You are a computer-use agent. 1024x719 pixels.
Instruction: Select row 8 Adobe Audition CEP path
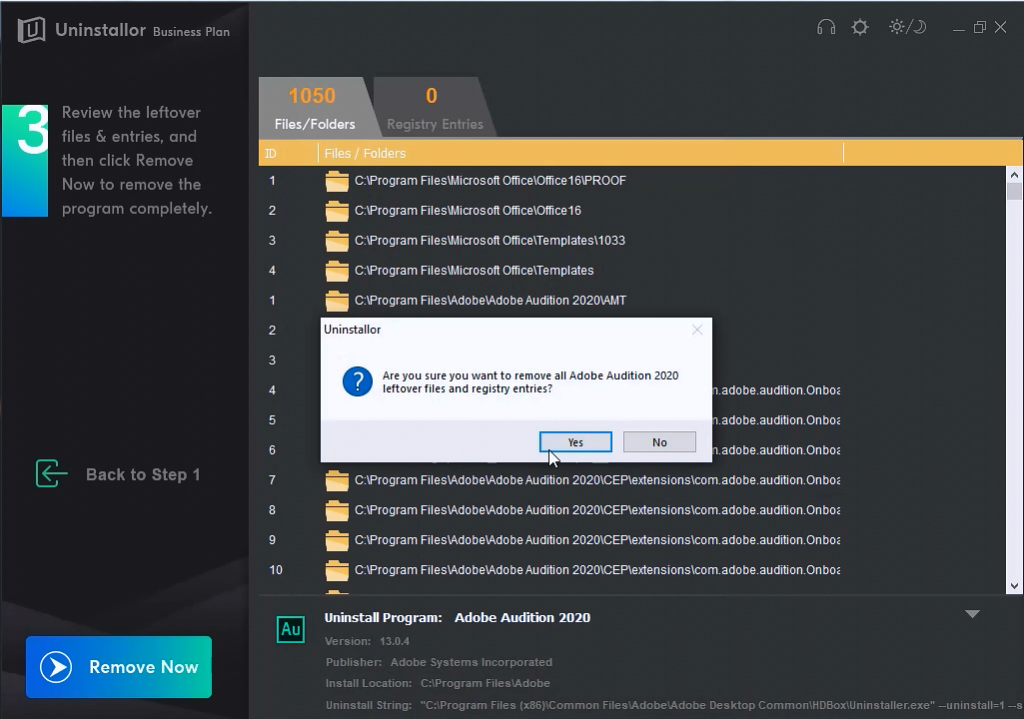[598, 510]
